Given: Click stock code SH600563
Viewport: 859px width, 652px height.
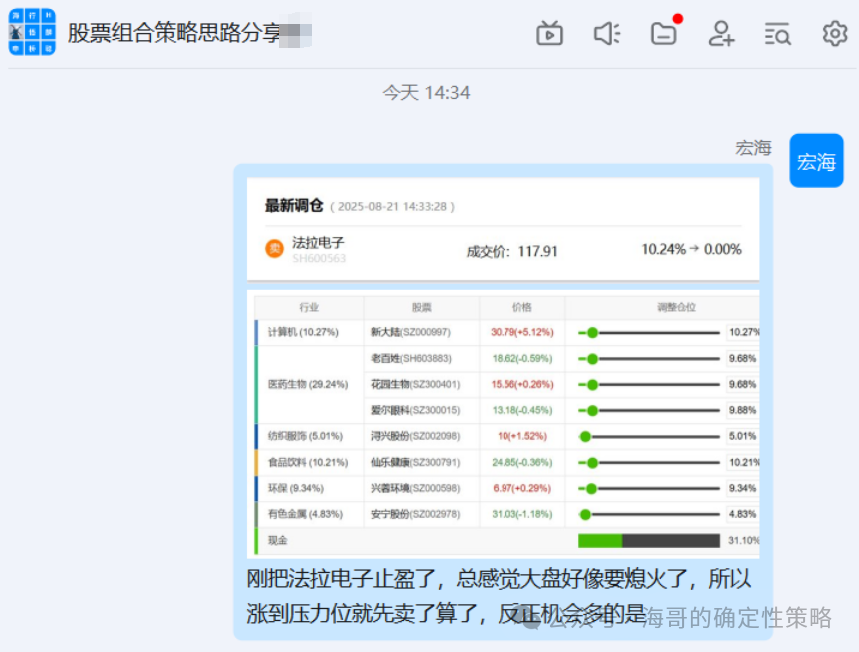Looking at the screenshot, I should 319,258.
